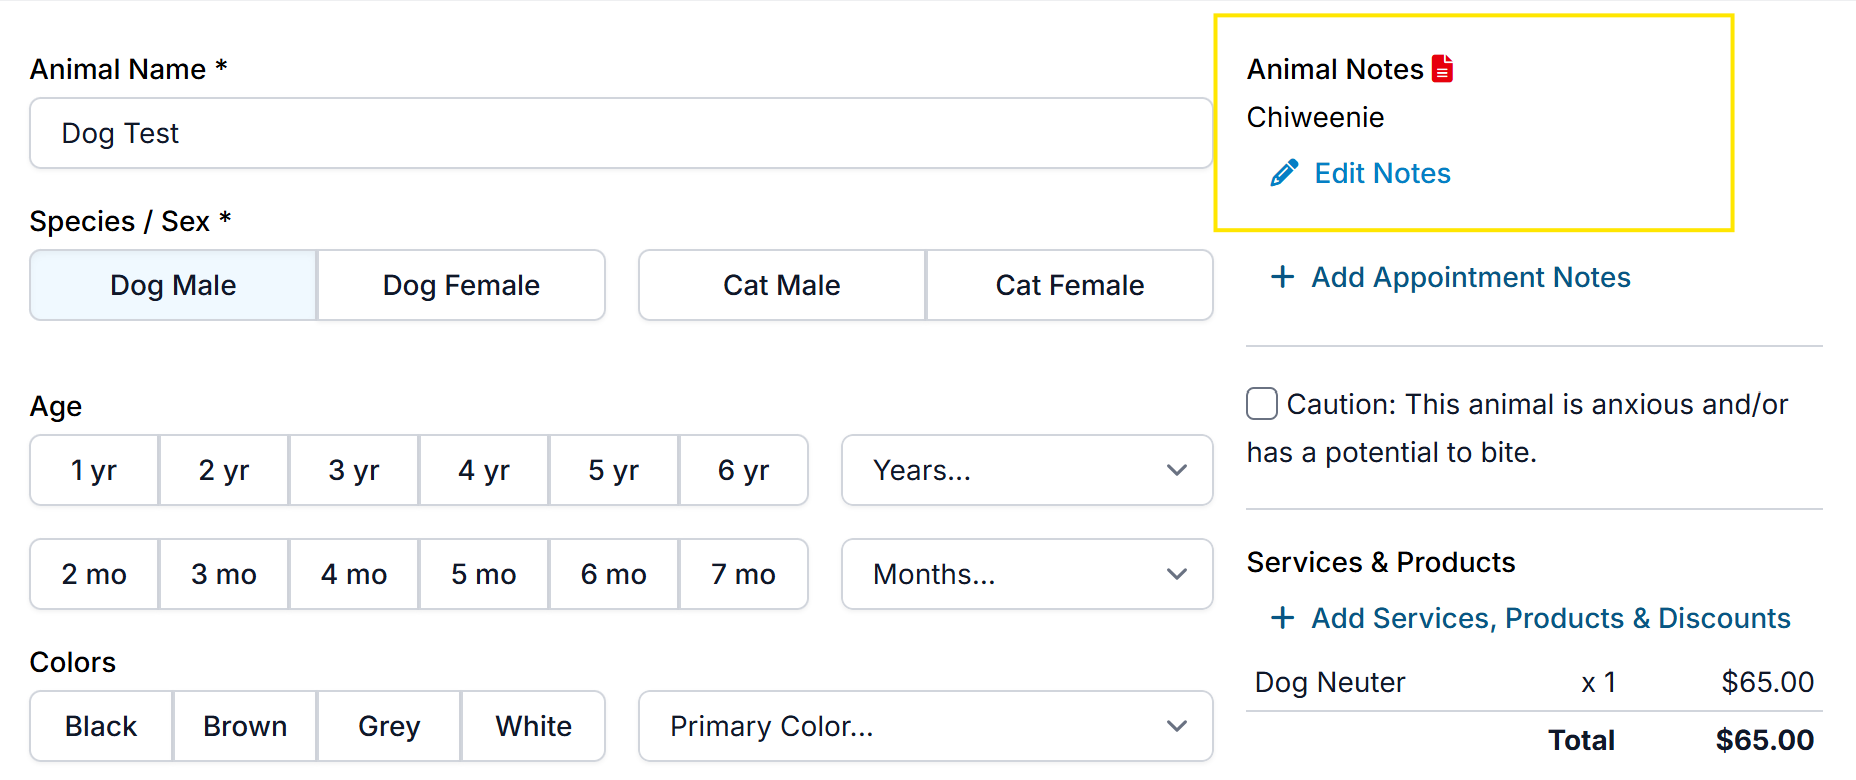The image size is (1856, 780).
Task: Select the Cat Female option
Action: click(1069, 285)
